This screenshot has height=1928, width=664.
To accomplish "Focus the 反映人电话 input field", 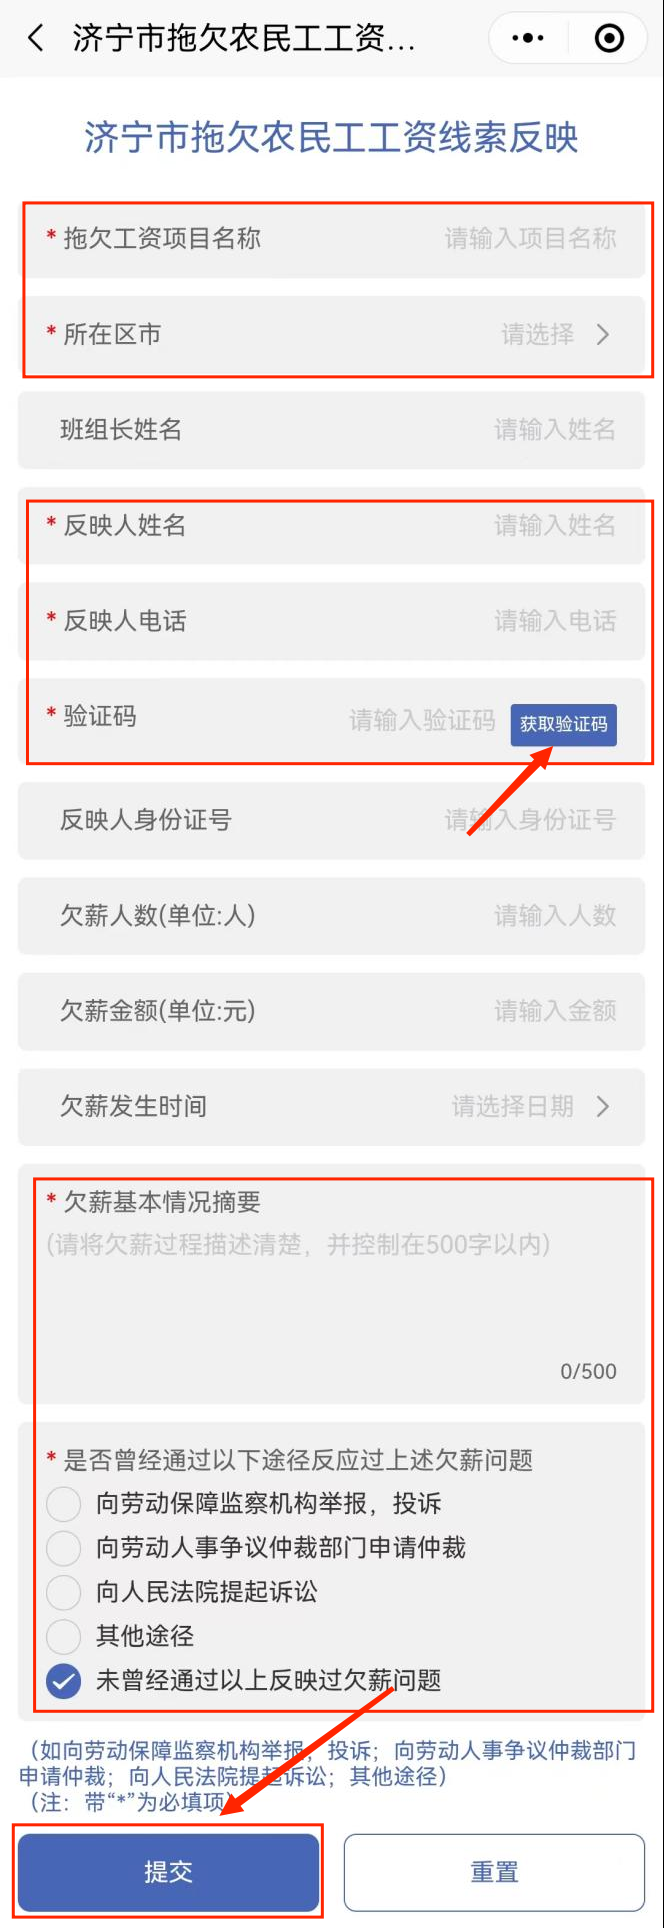I will (331, 621).
